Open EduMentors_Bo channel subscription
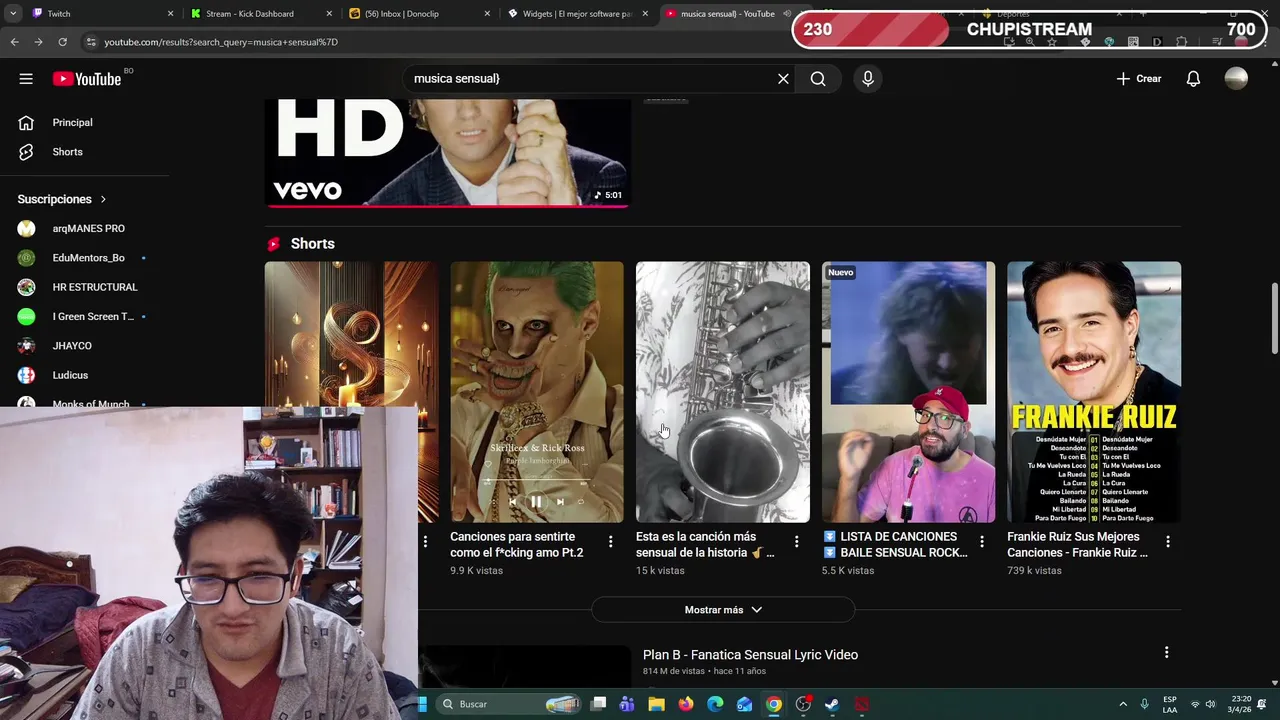The width and height of the screenshot is (1280, 720). (x=88, y=258)
